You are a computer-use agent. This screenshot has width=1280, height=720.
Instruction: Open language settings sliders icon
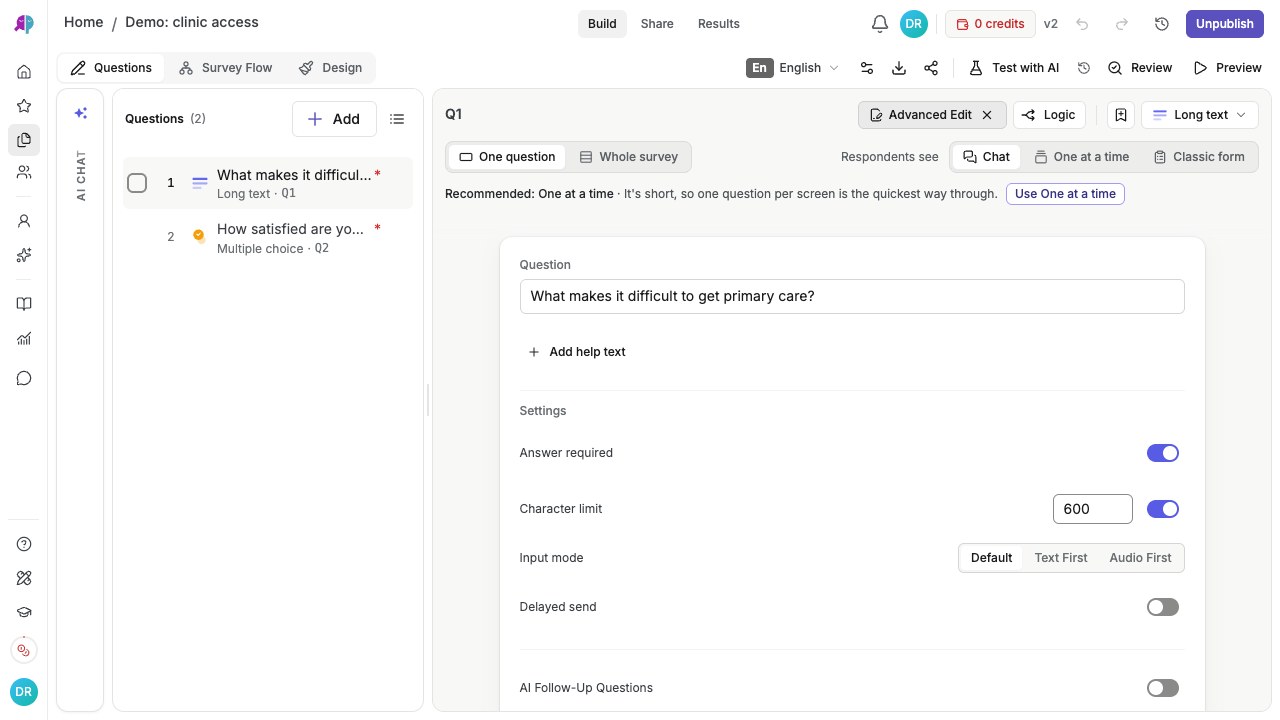point(867,68)
